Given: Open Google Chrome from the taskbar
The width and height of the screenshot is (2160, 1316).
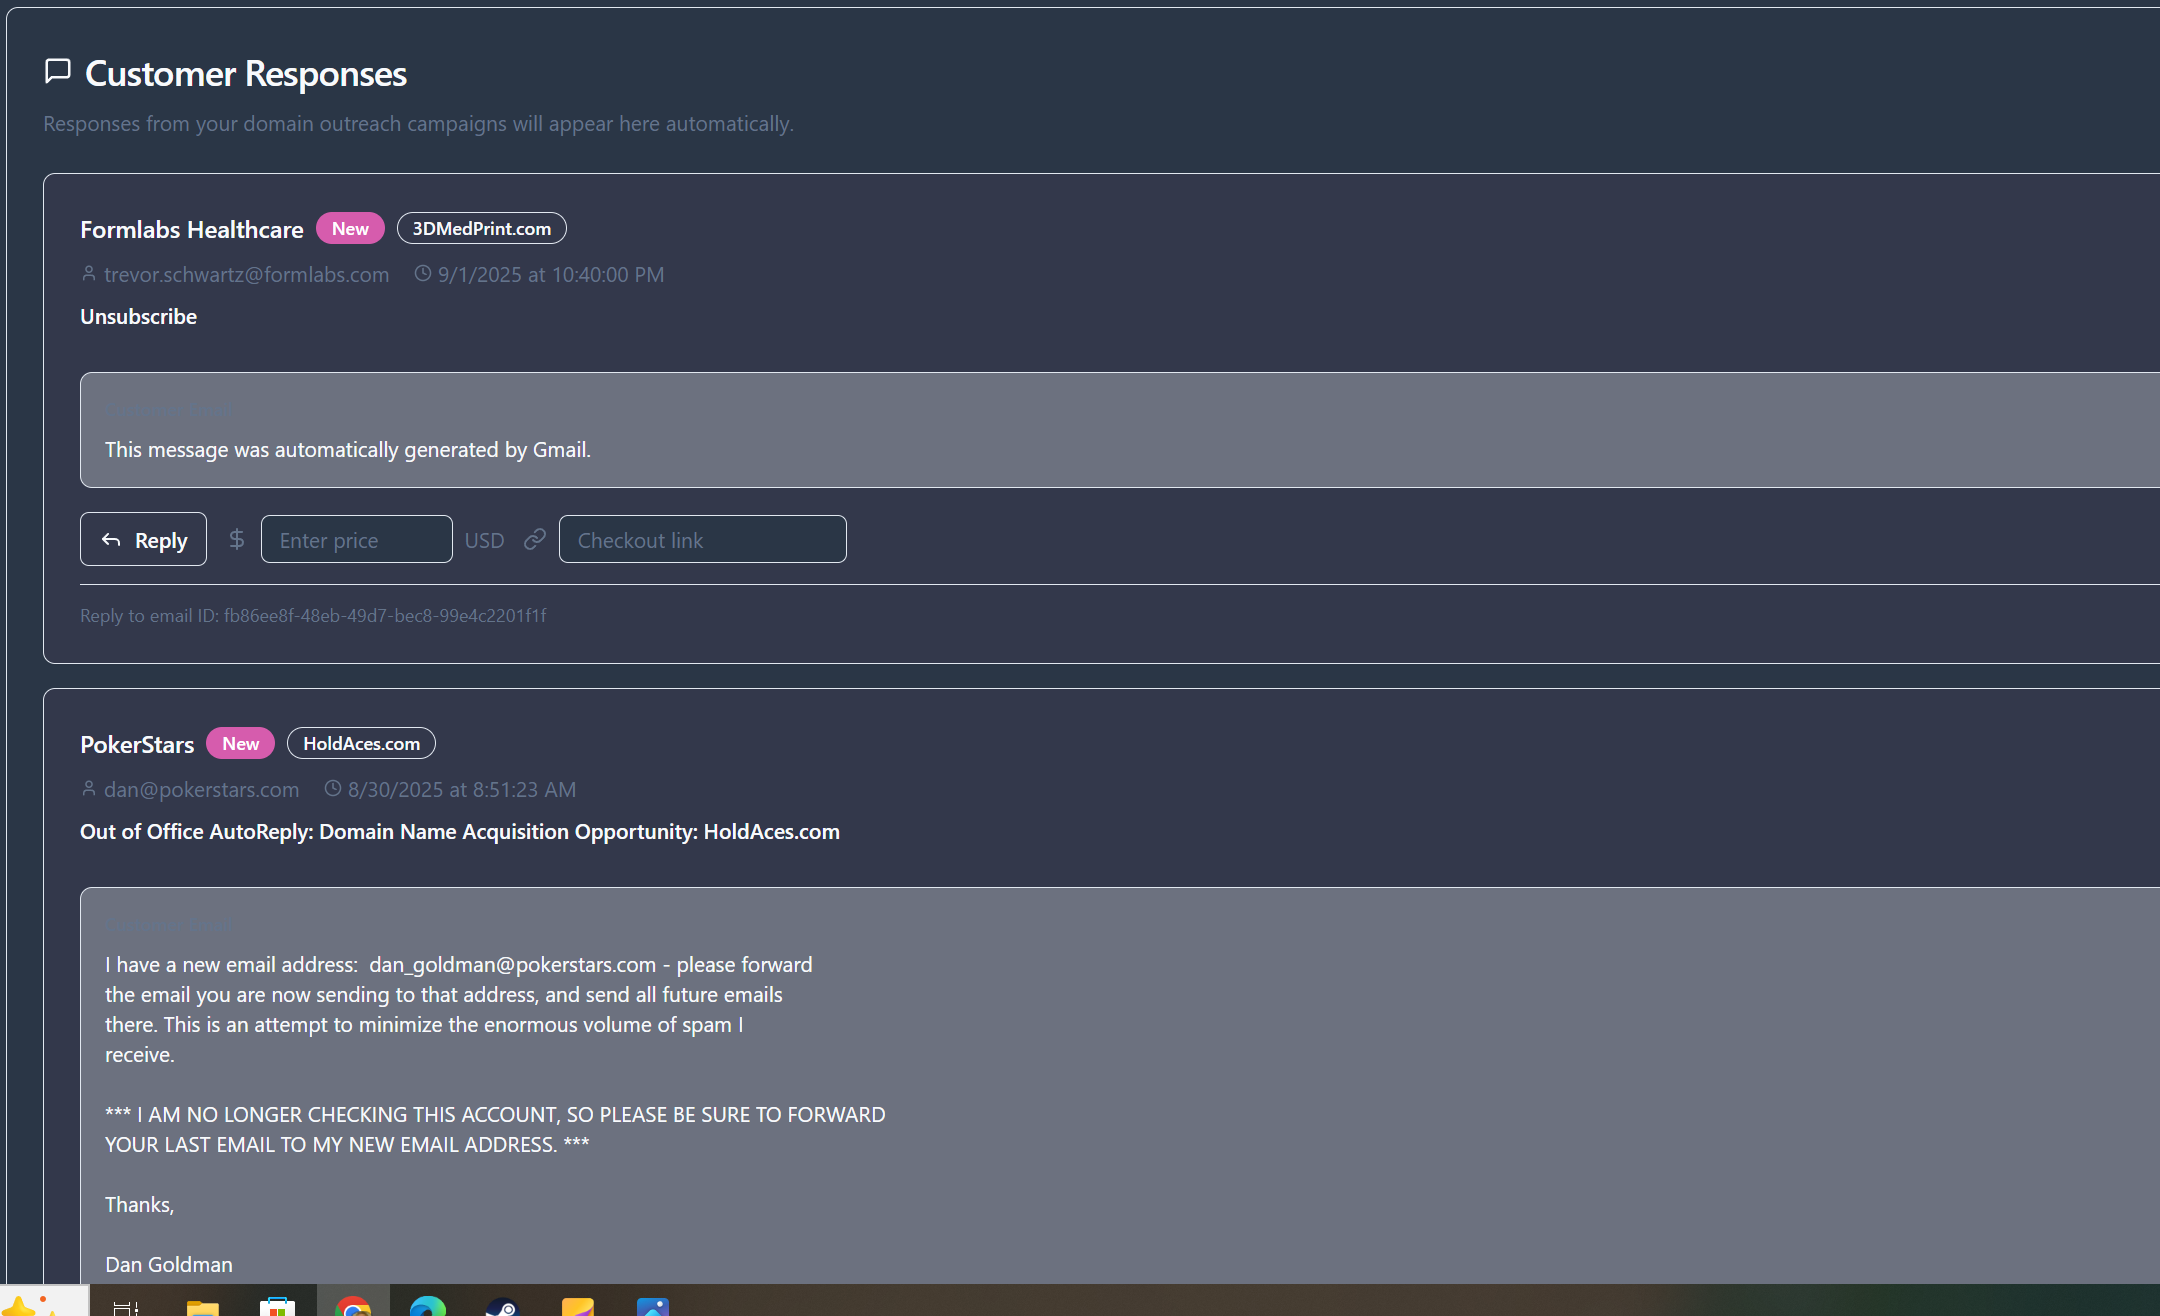Looking at the screenshot, I should click(x=353, y=1305).
